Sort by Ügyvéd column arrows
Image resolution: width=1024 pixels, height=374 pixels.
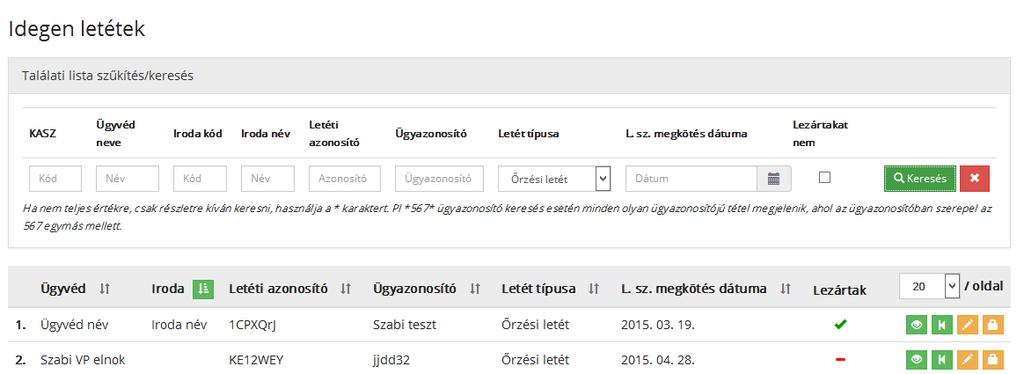104,289
